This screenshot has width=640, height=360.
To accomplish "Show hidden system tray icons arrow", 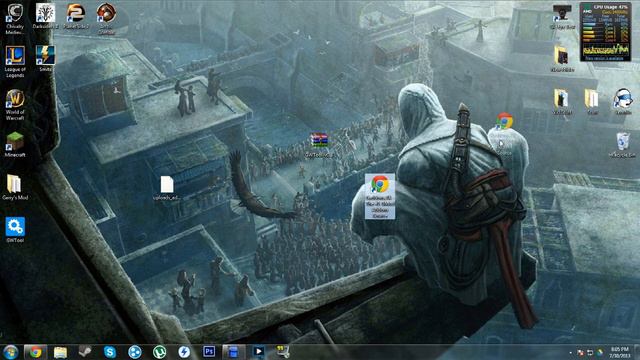I will coord(570,353).
